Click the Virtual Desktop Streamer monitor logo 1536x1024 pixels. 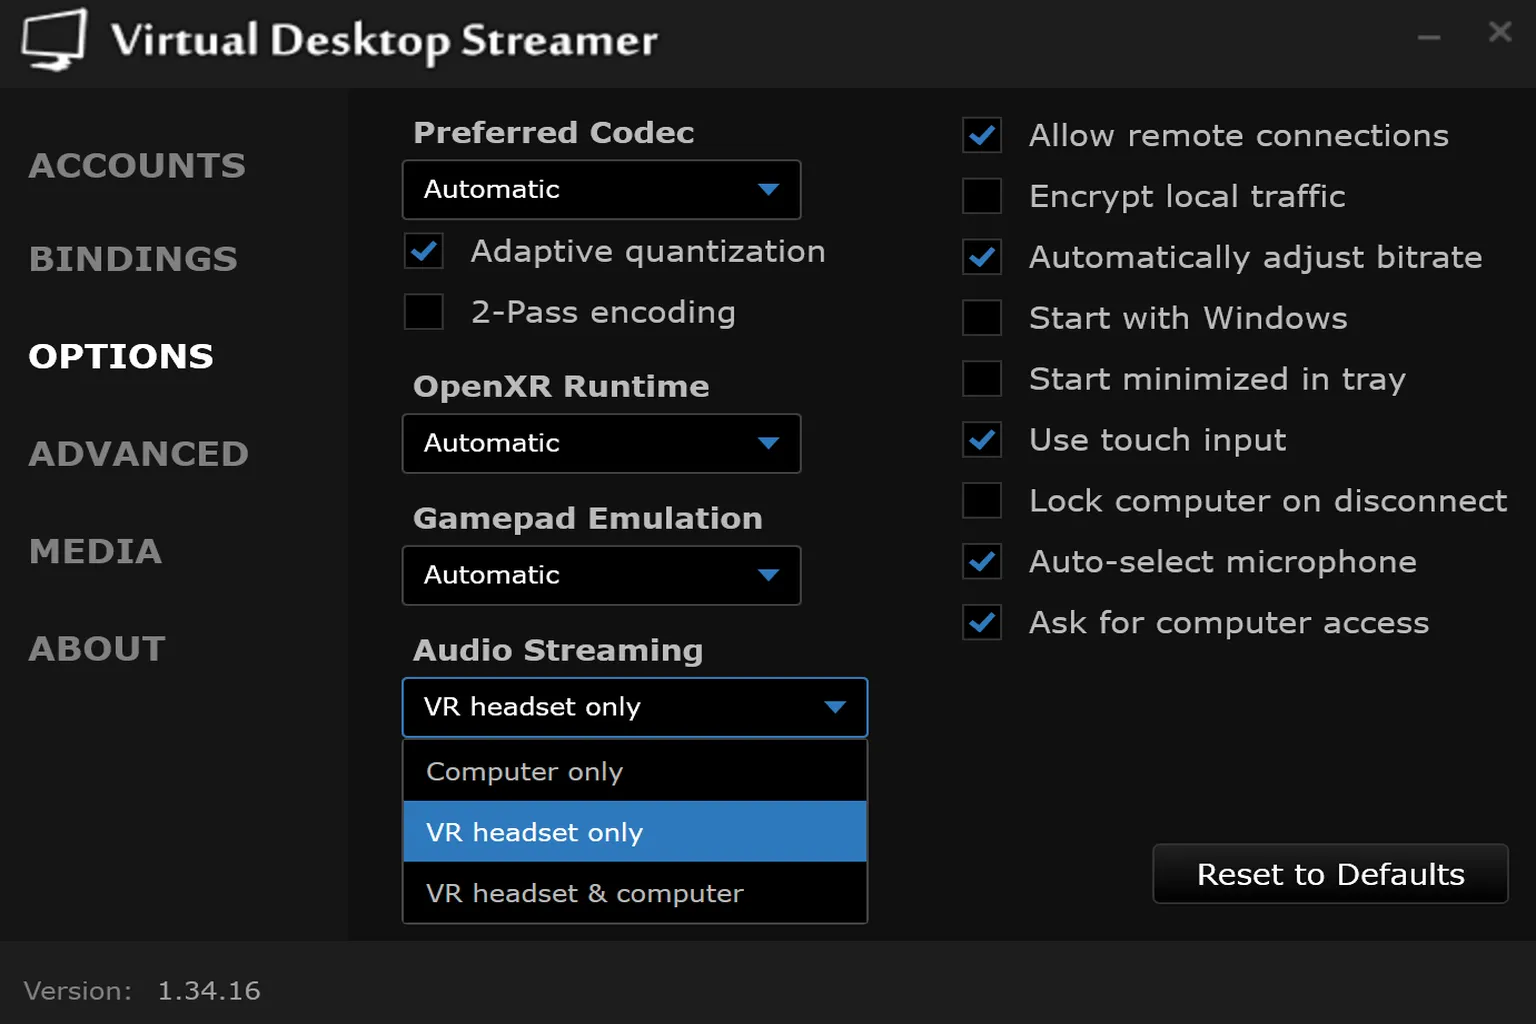coord(54,40)
